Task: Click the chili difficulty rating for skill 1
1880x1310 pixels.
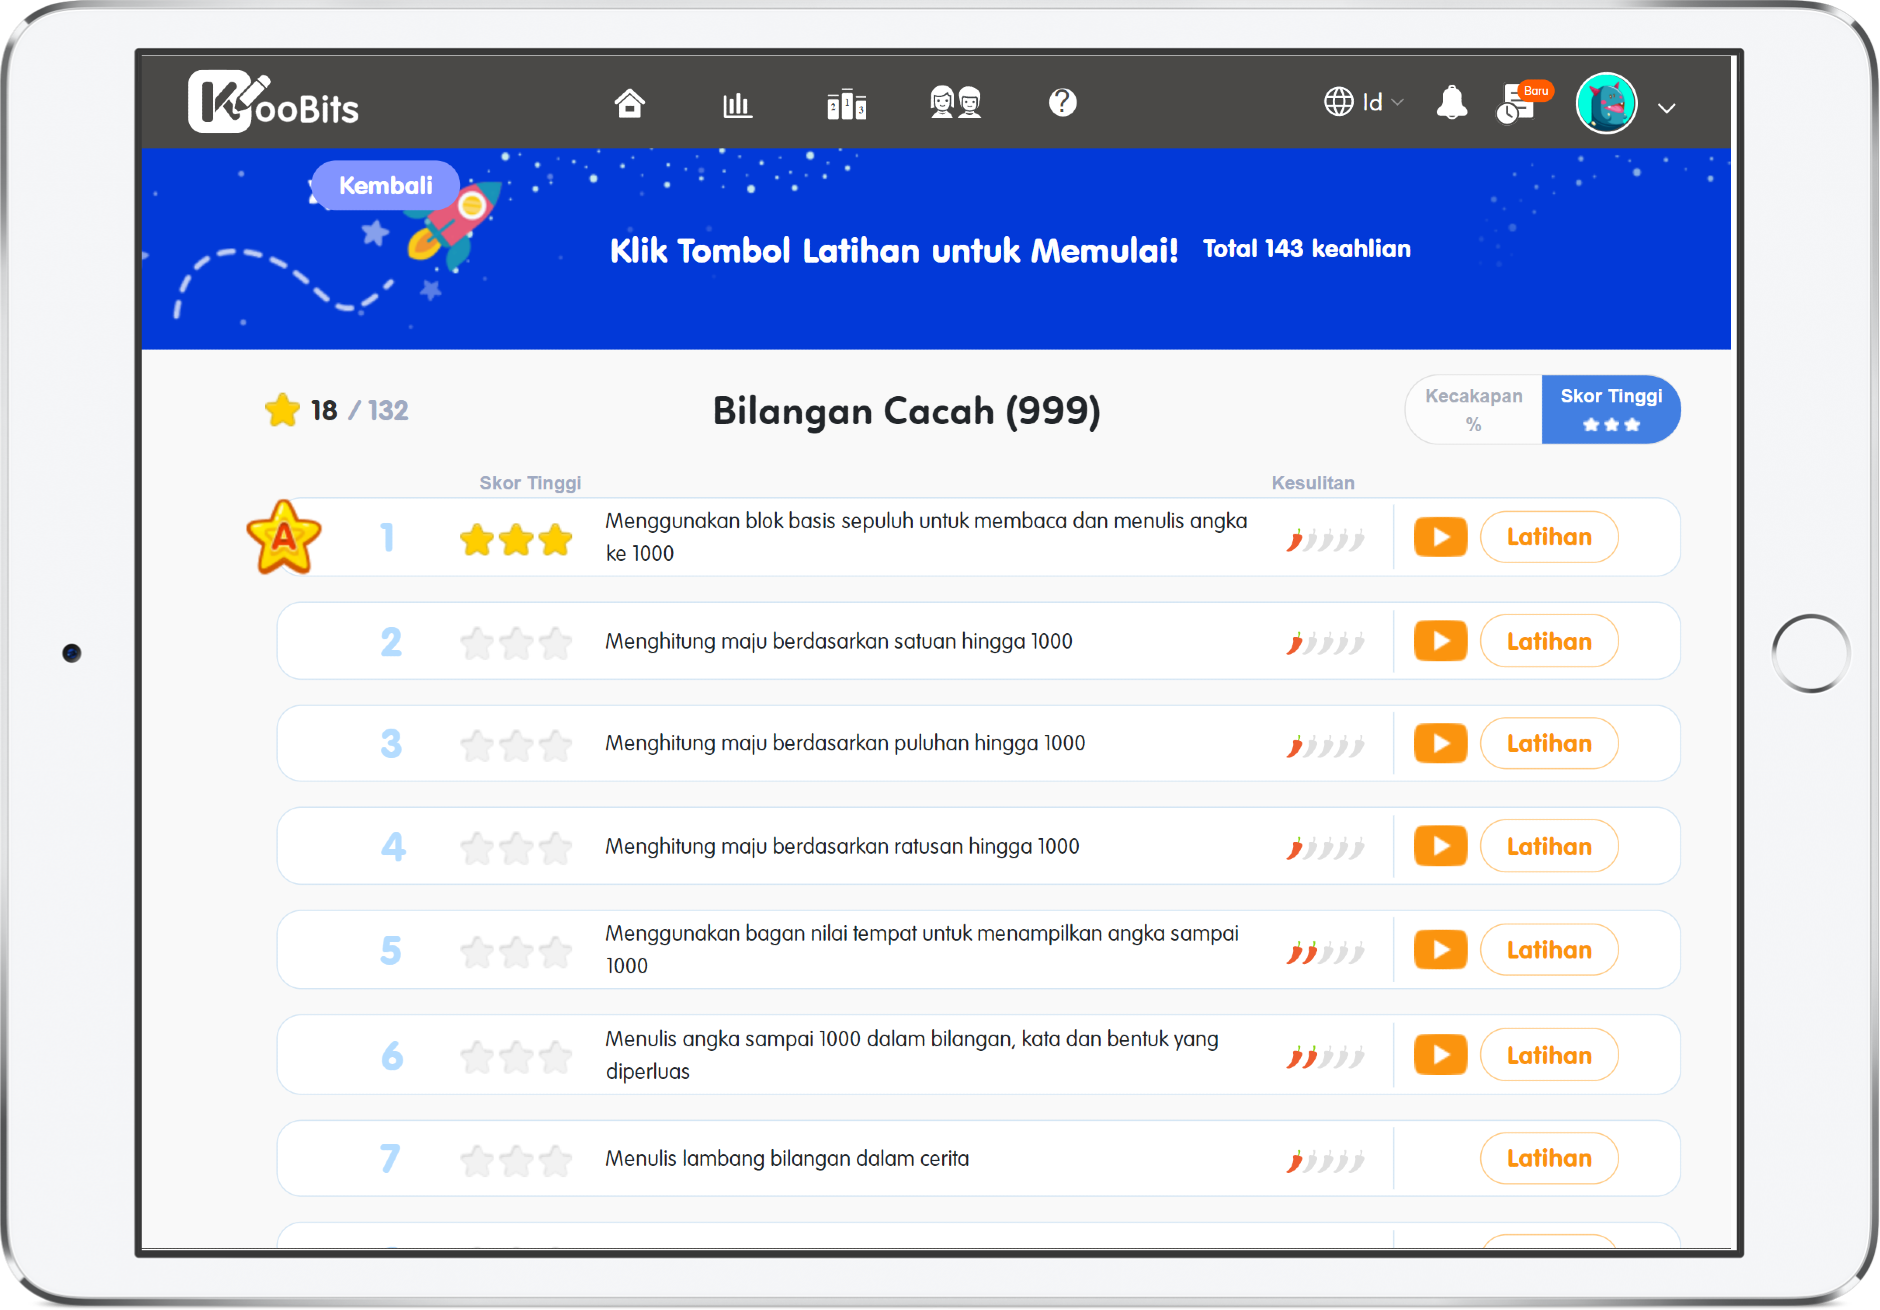Action: coord(1326,540)
